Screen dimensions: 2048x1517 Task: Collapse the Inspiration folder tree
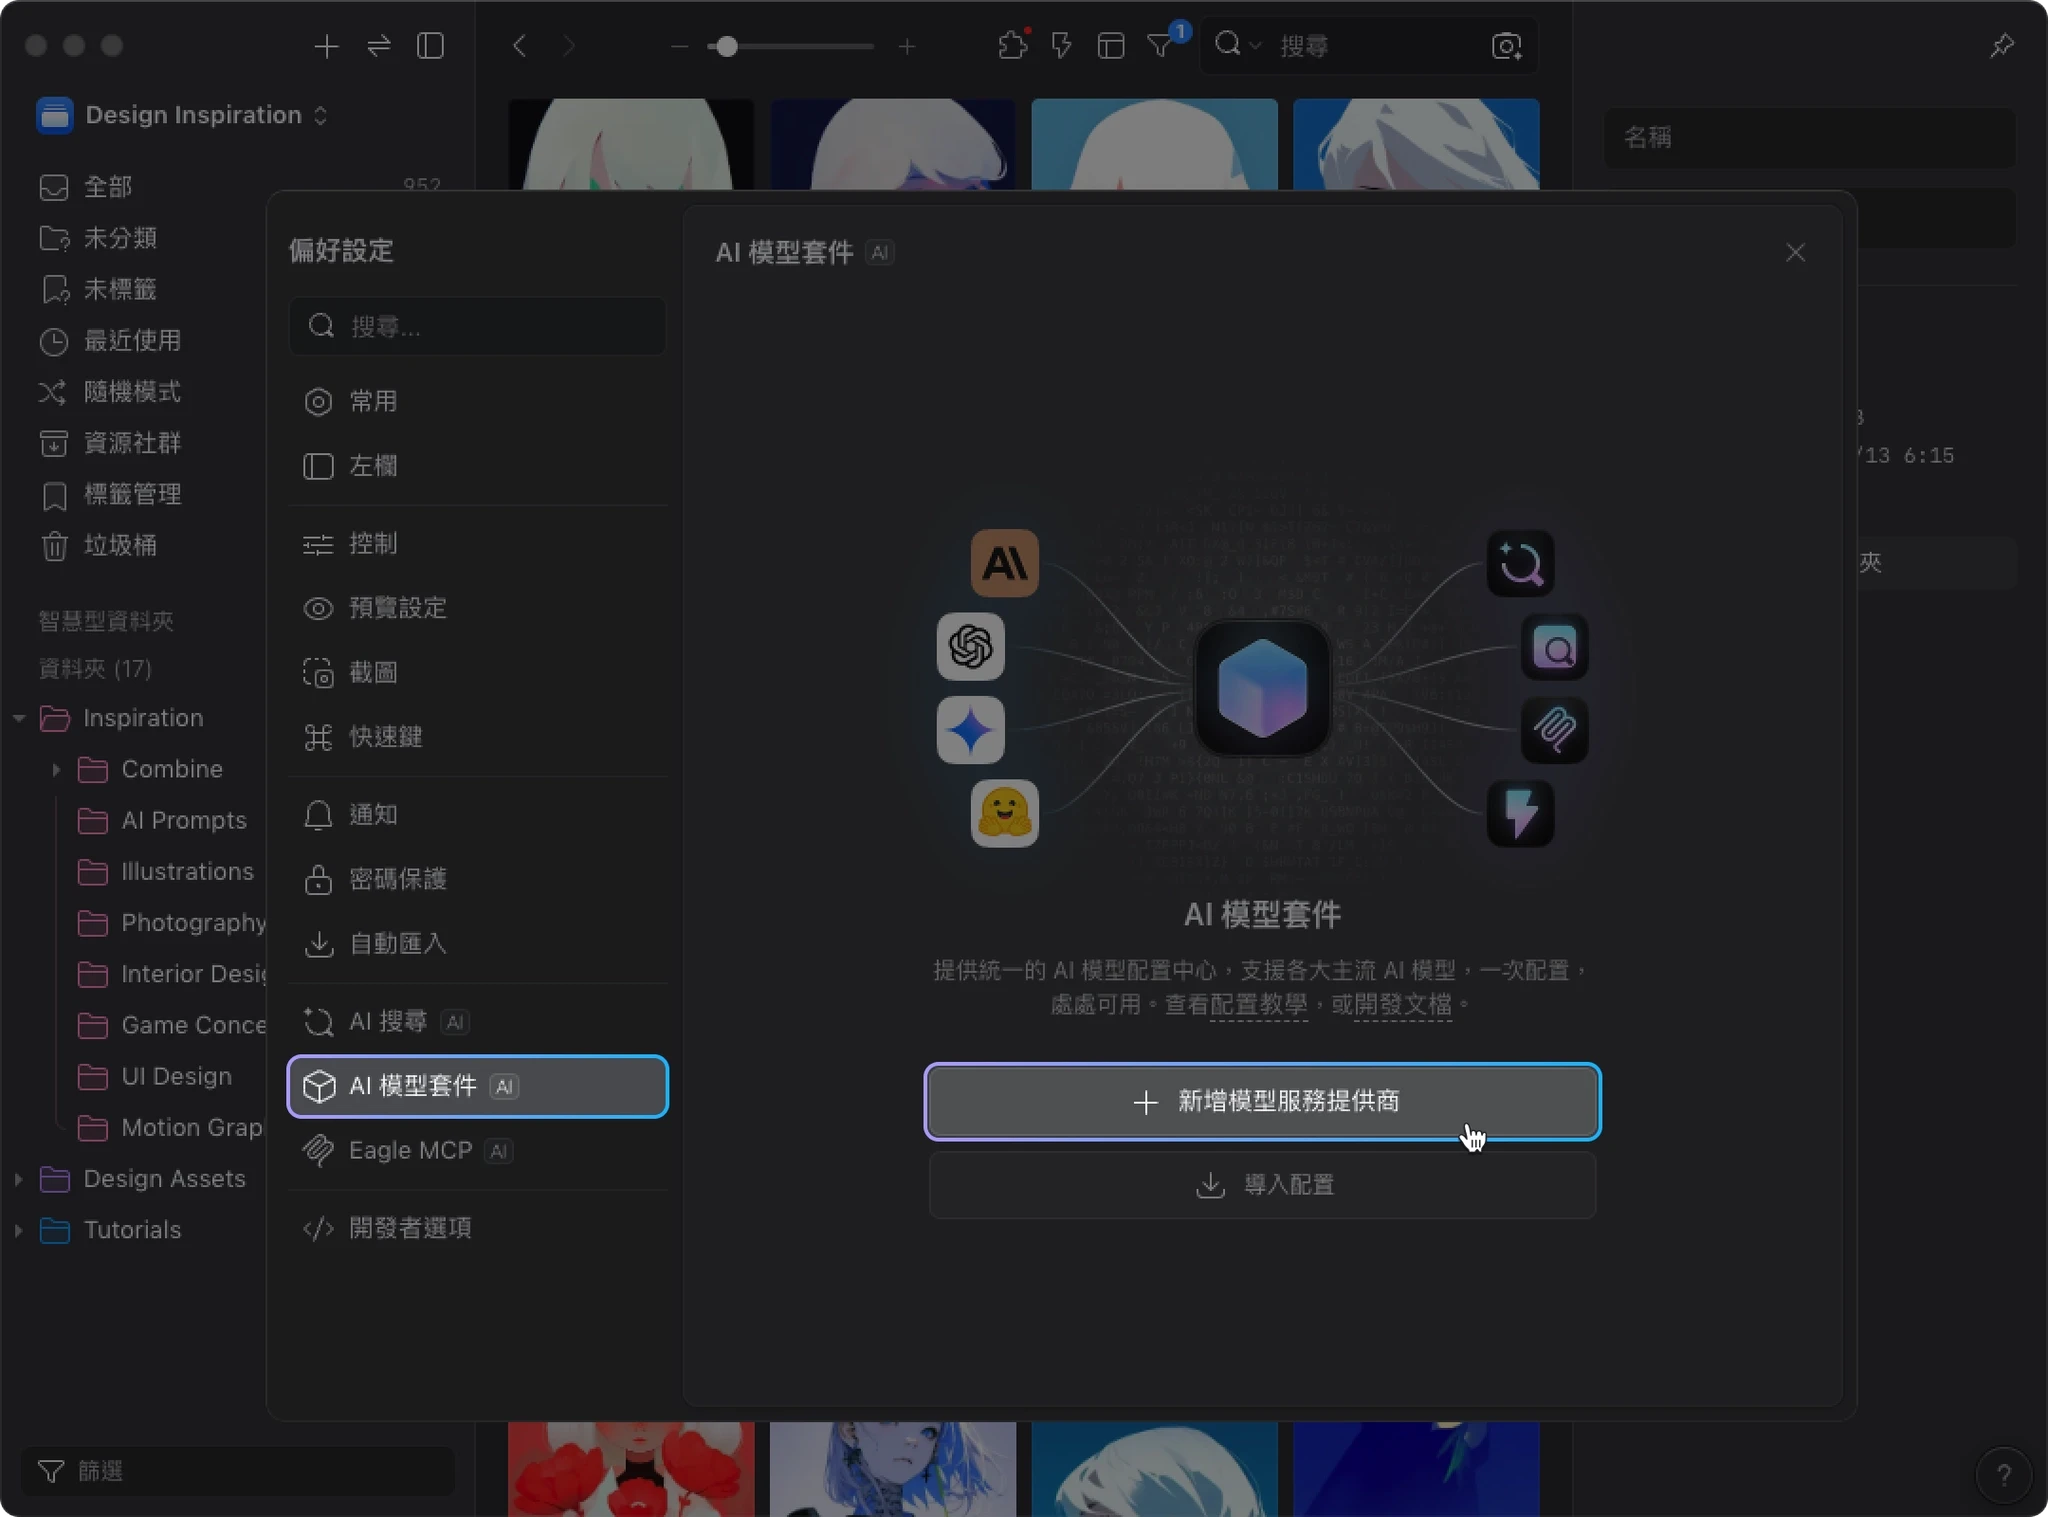pyautogui.click(x=18, y=718)
